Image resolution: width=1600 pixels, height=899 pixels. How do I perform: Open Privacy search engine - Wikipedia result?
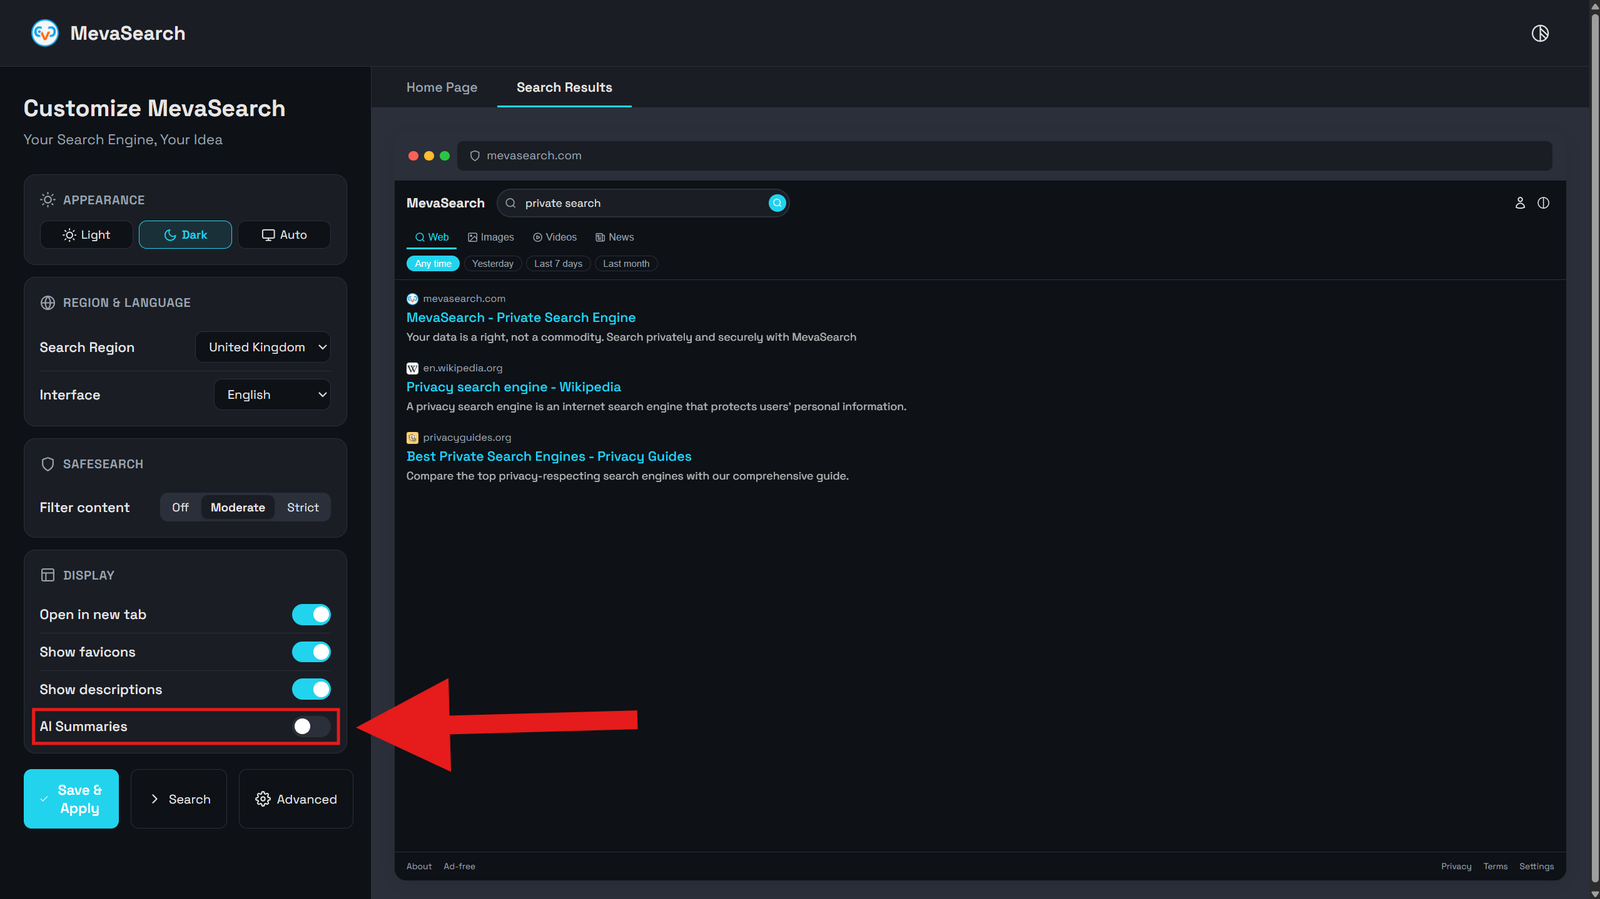(514, 387)
